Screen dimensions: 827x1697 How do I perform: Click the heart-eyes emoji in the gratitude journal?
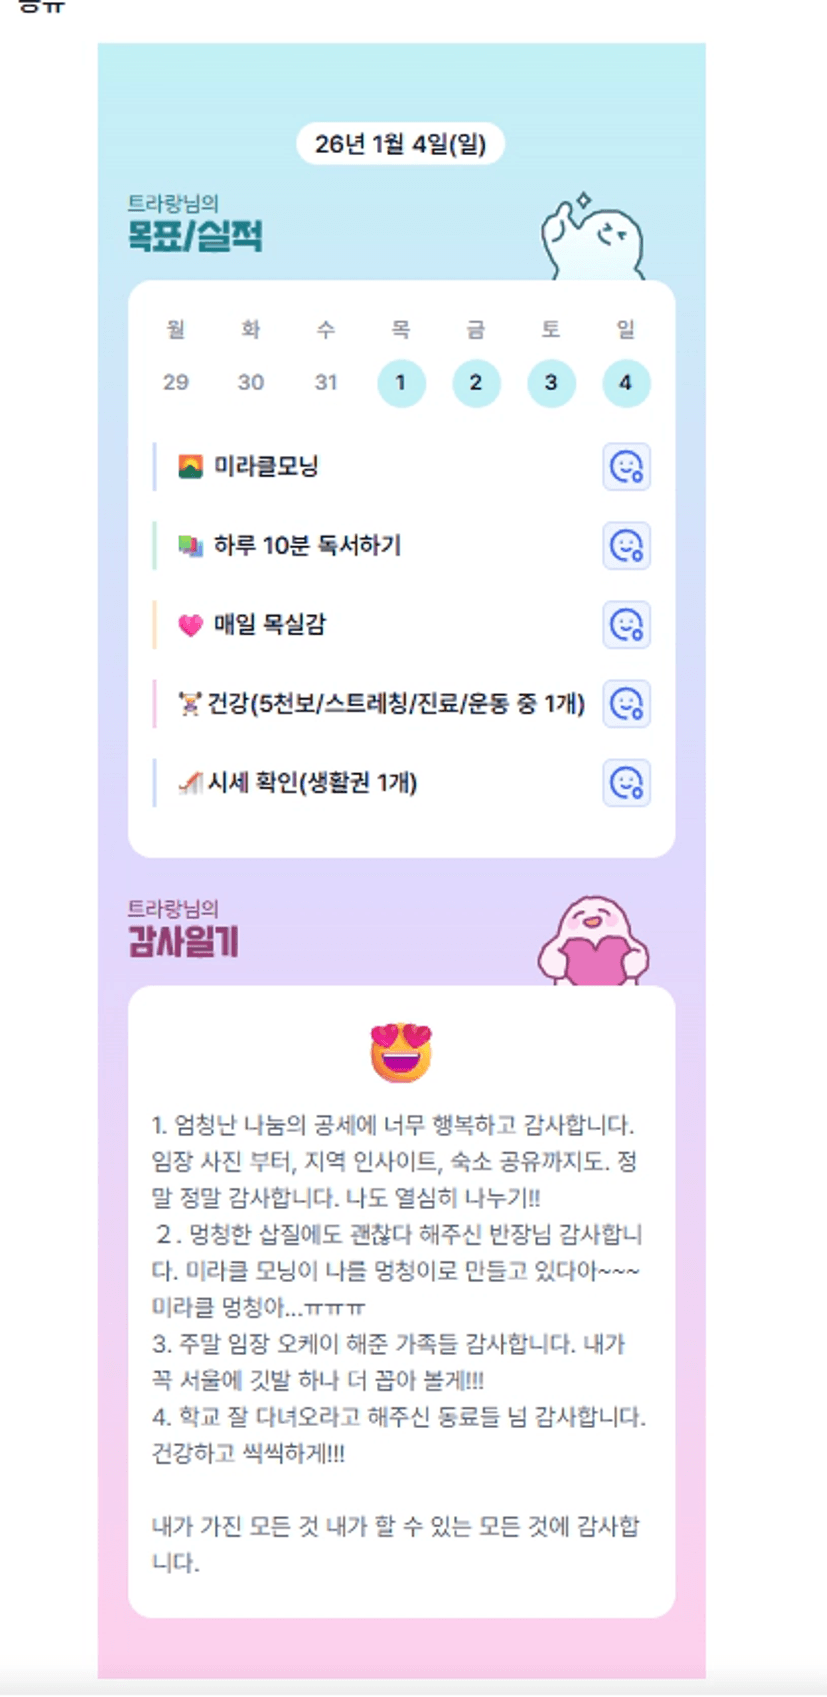[401, 1052]
